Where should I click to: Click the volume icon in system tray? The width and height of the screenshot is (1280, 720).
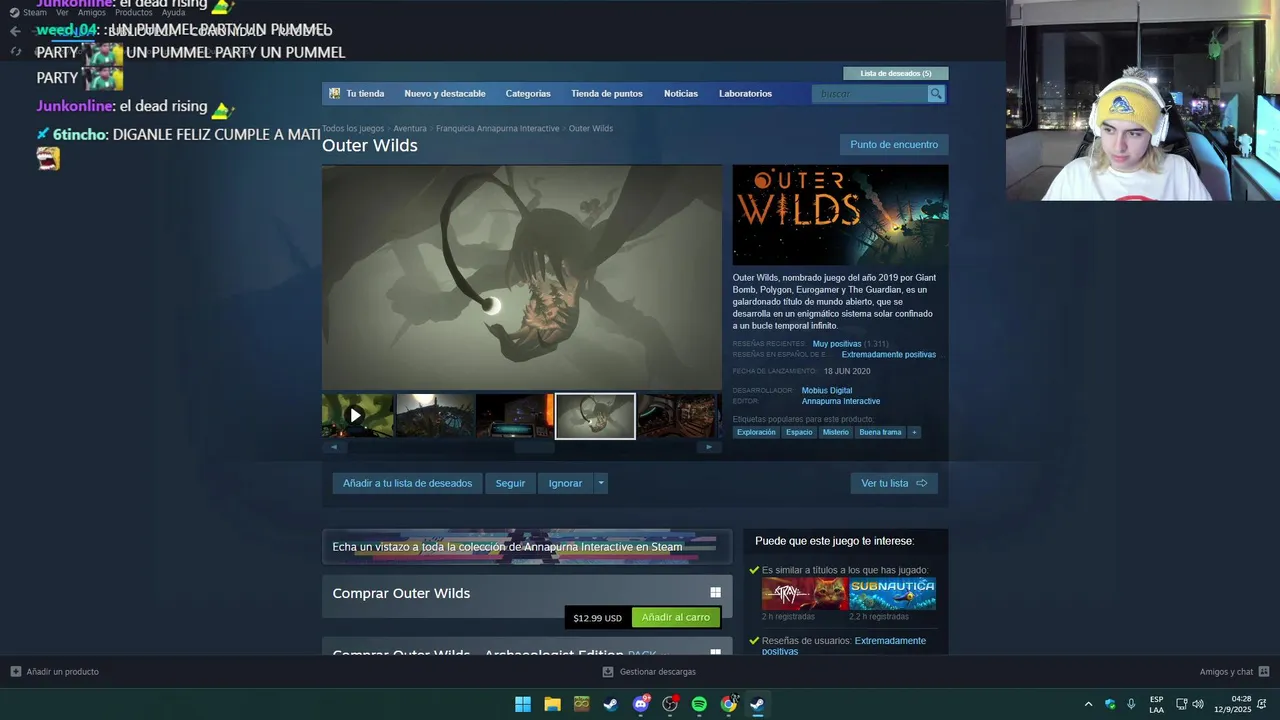1198,704
